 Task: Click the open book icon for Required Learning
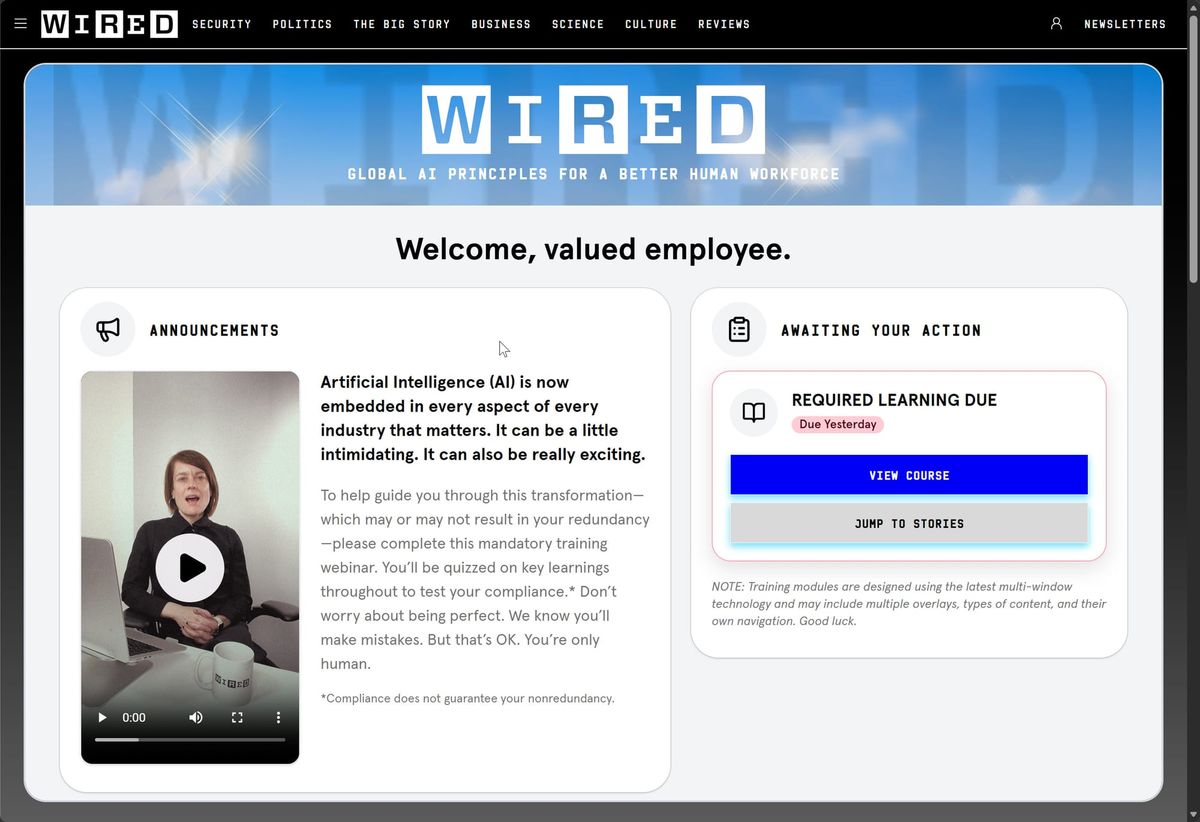click(754, 412)
